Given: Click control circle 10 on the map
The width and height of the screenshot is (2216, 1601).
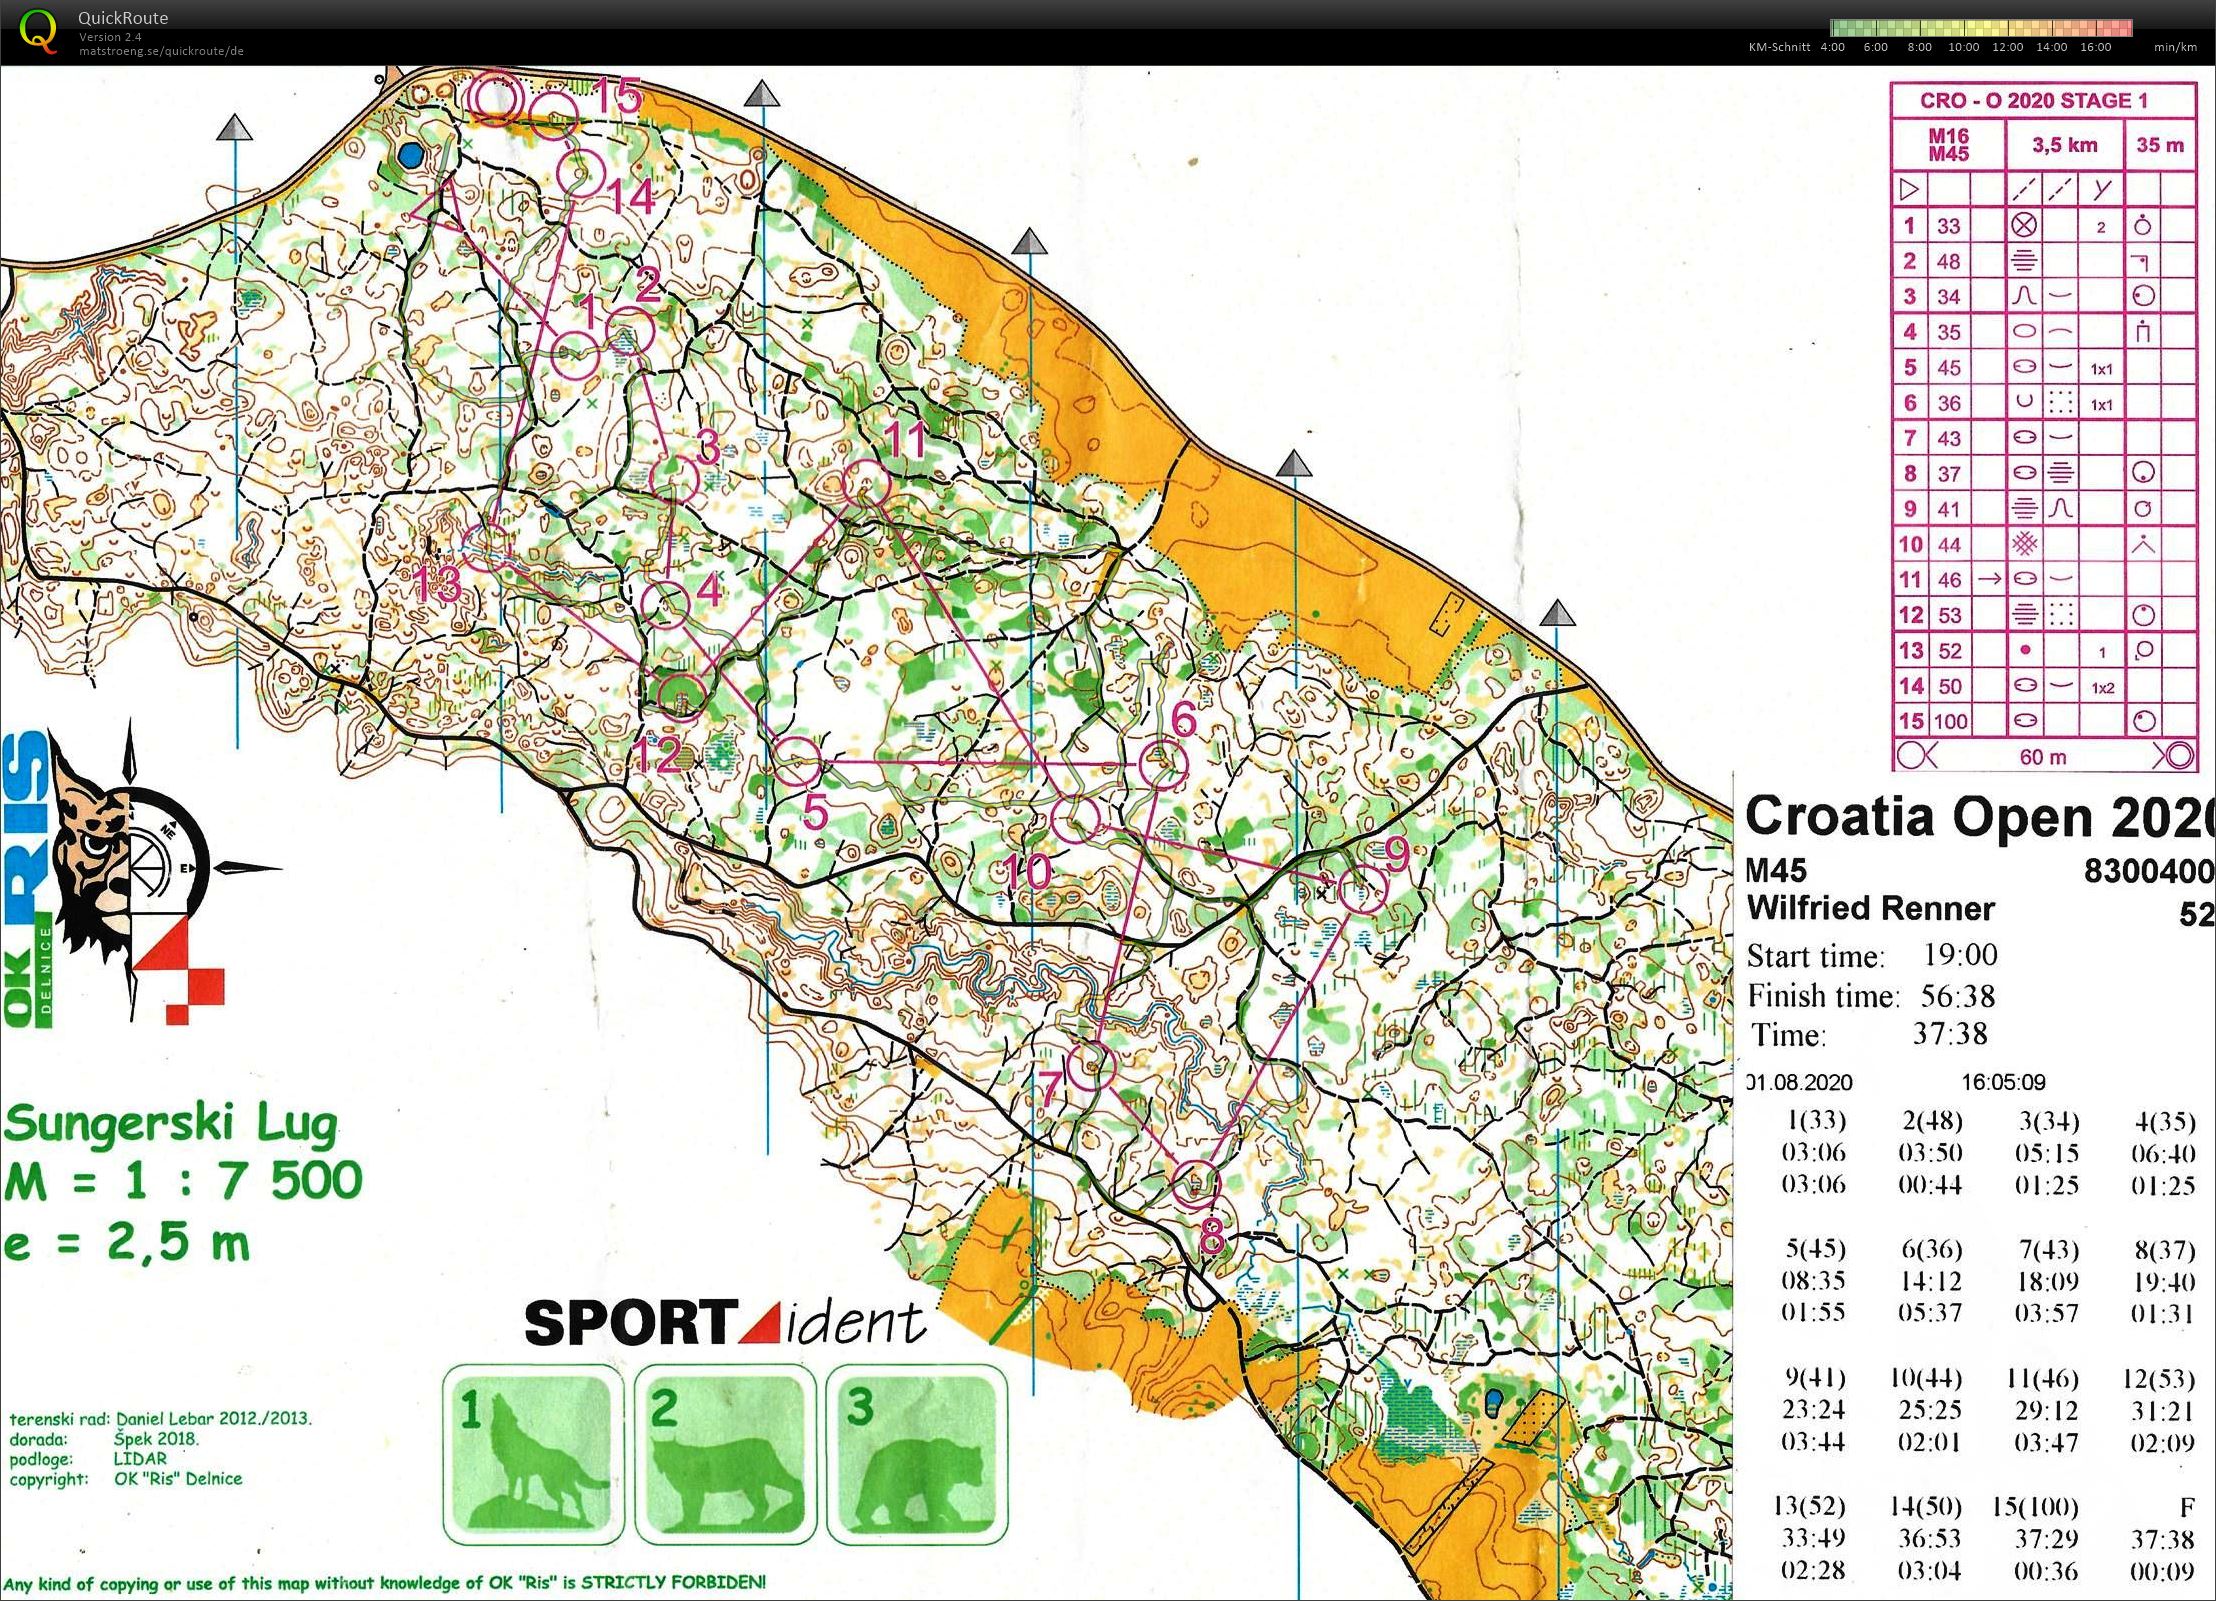Looking at the screenshot, I should (x=1076, y=818).
